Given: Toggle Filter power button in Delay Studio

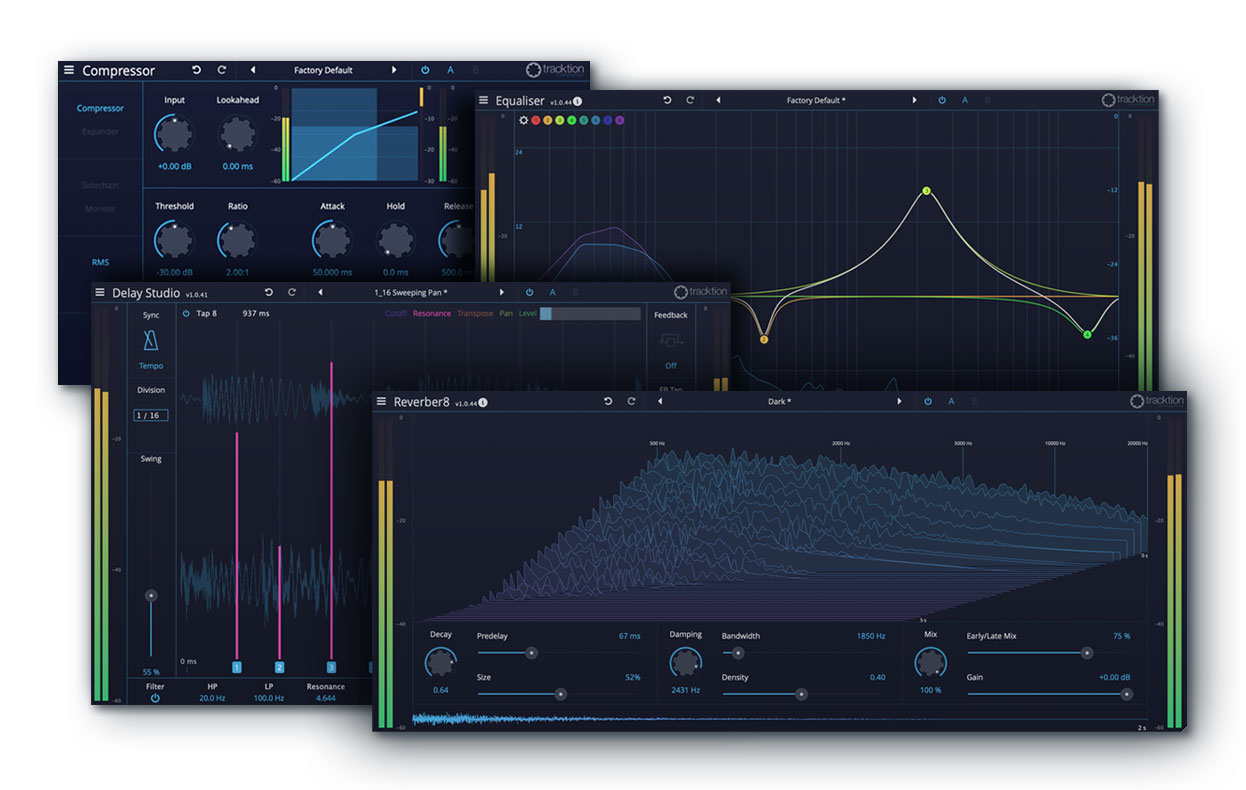Looking at the screenshot, I should tap(155, 698).
